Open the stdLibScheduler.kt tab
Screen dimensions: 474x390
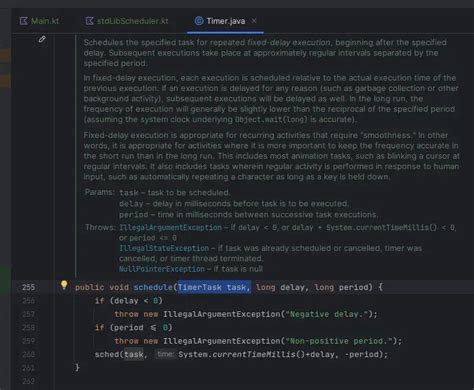click(x=127, y=21)
